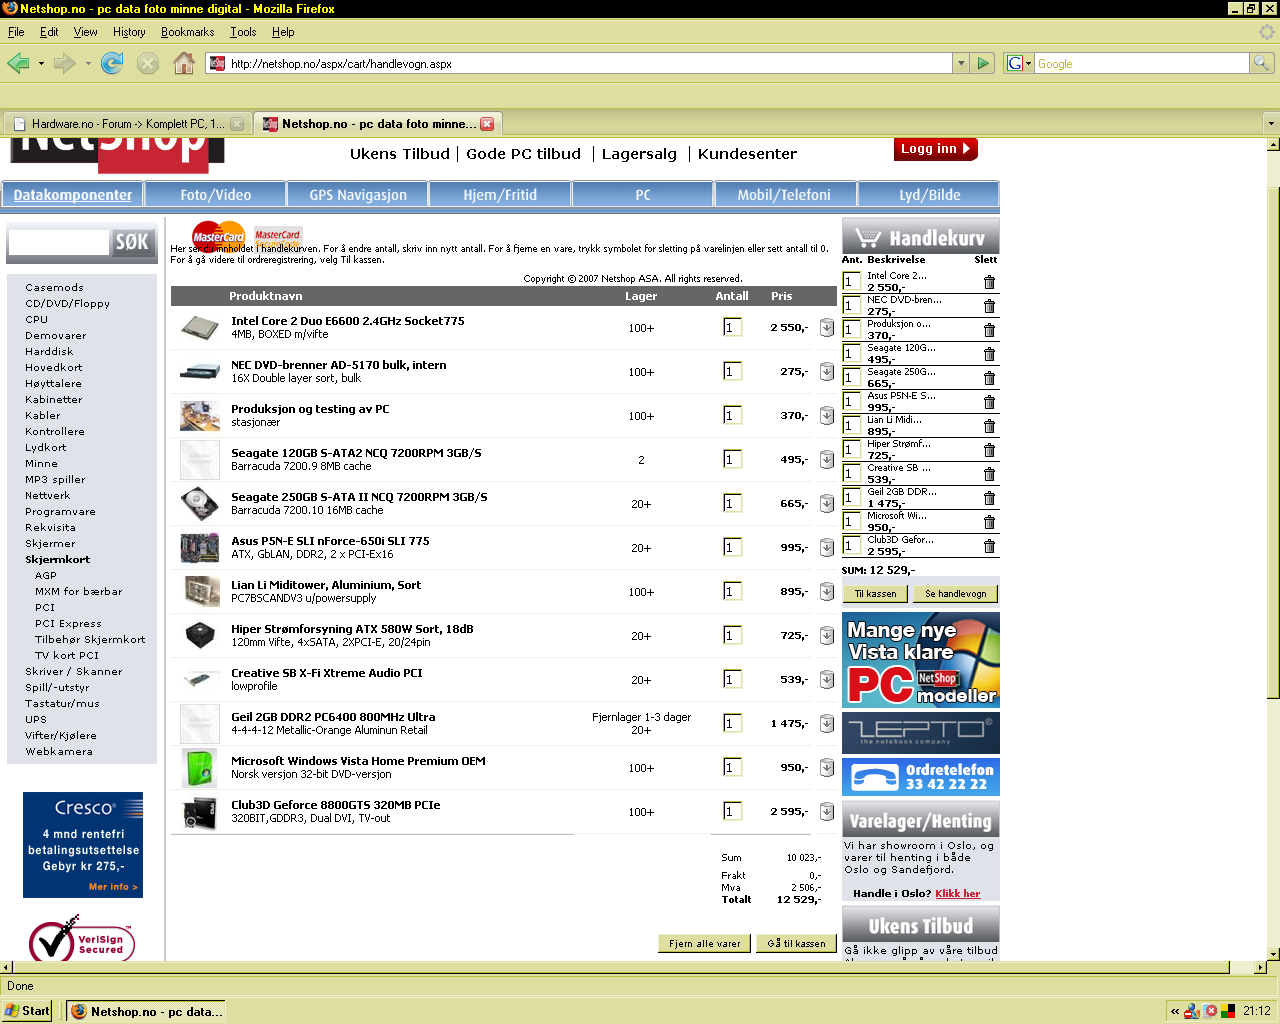Expand hidden system tray icons chevron

1175,1011
